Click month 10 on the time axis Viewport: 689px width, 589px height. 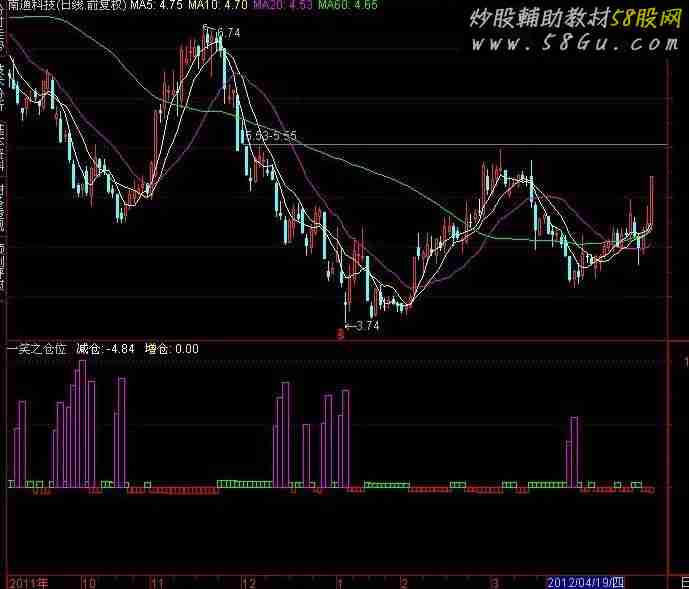click(89, 581)
